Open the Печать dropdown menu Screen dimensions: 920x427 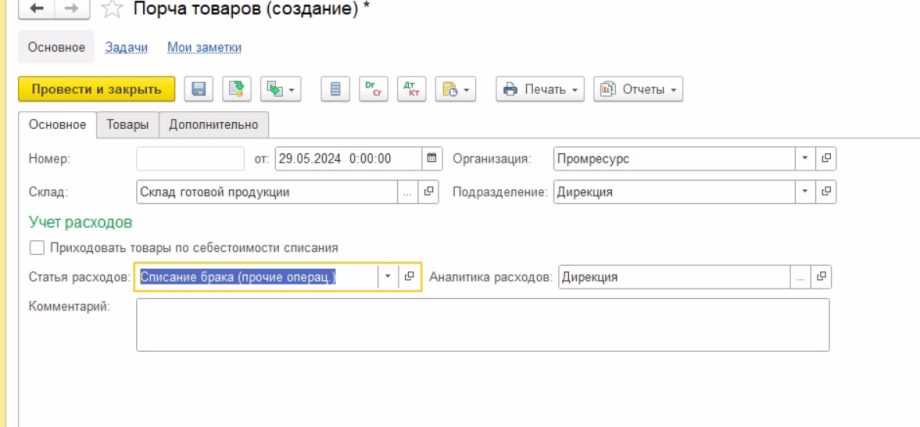click(541, 89)
